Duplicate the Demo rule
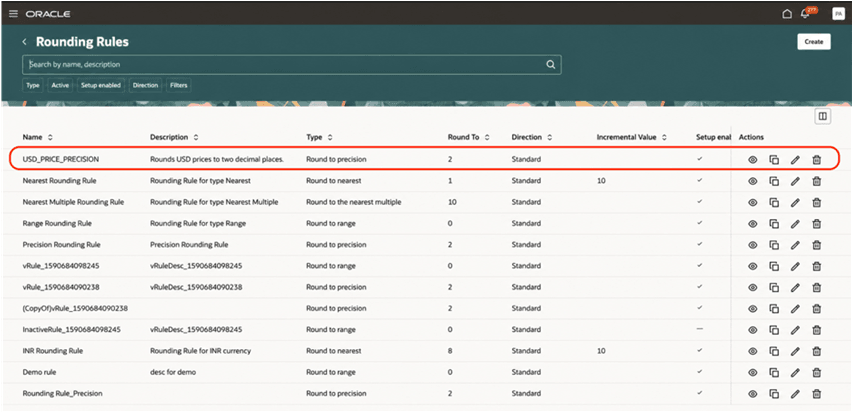The image size is (854, 414). 774,372
